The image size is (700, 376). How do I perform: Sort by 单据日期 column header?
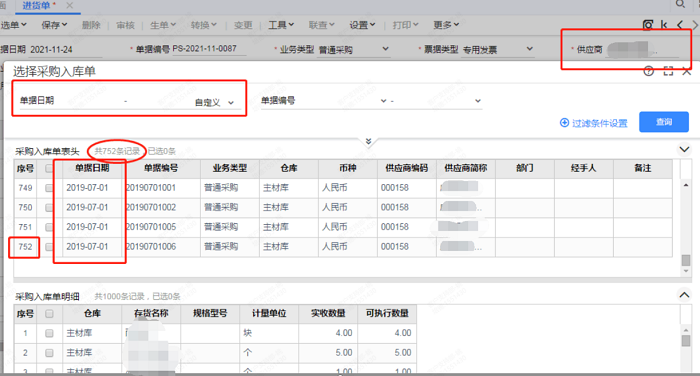(92, 168)
